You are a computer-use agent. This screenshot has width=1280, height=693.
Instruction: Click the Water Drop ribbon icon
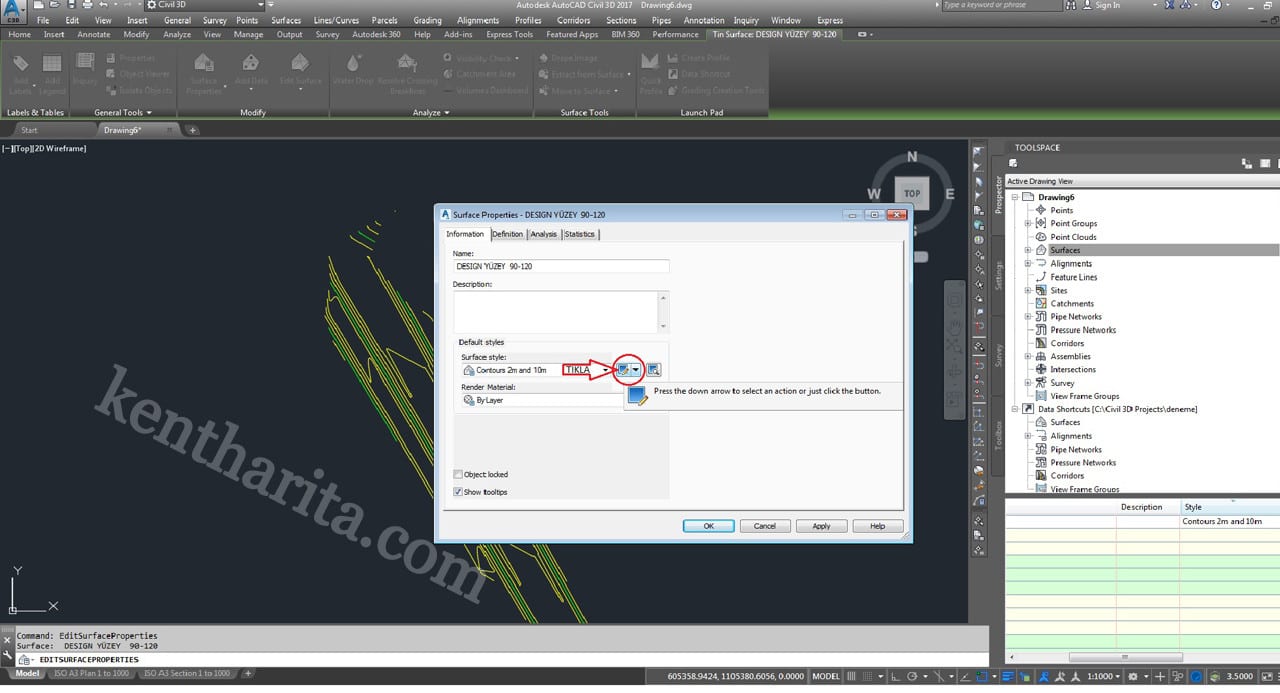pos(352,68)
